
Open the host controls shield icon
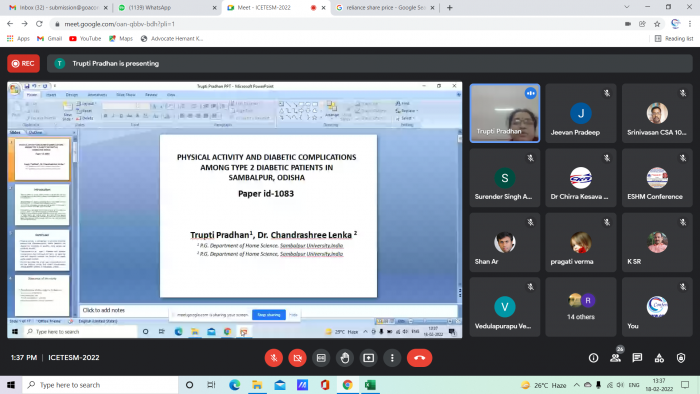[681, 358]
